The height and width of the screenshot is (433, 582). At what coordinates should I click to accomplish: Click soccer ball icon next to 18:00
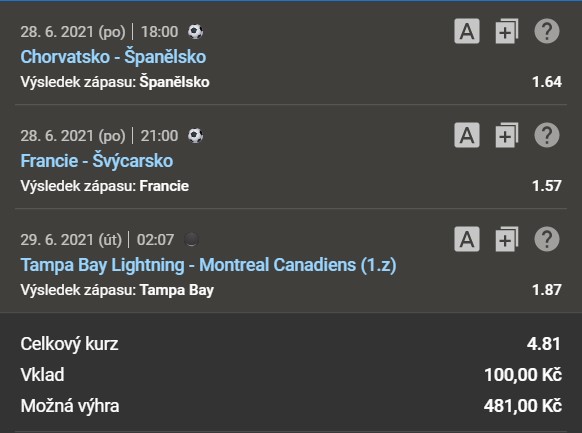(x=195, y=32)
